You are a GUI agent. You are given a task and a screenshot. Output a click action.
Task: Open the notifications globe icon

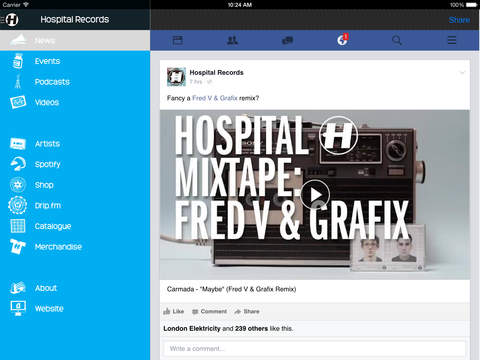[342, 40]
